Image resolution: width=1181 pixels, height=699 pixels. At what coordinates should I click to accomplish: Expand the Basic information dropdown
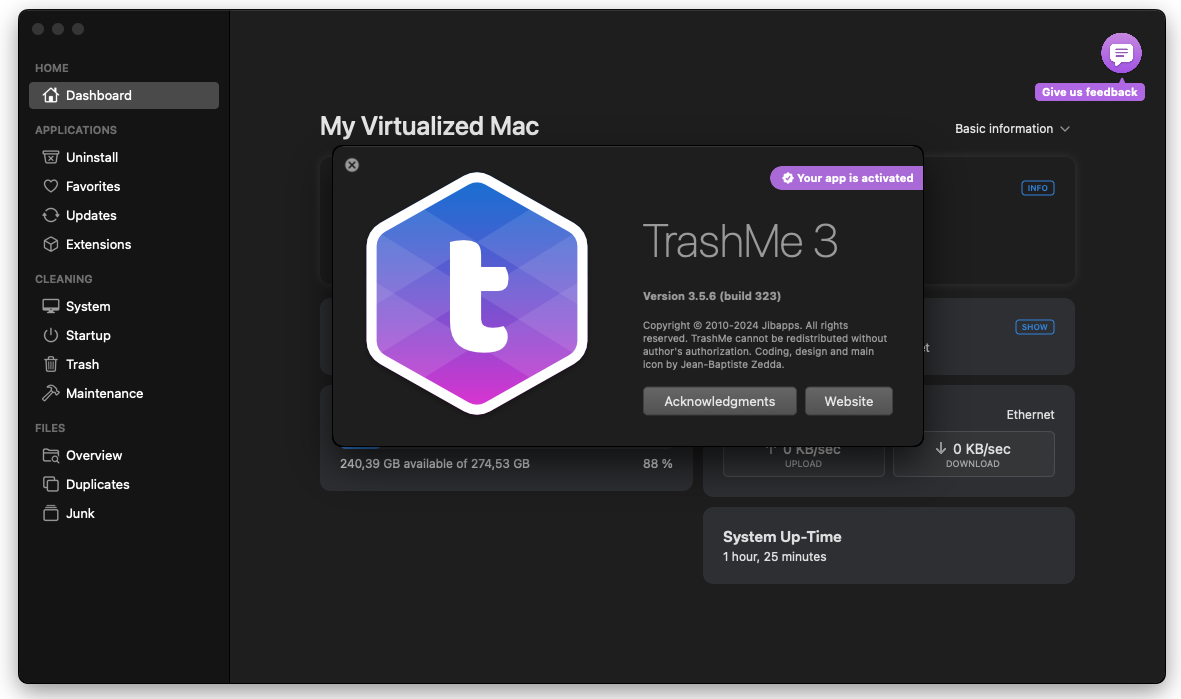1012,129
